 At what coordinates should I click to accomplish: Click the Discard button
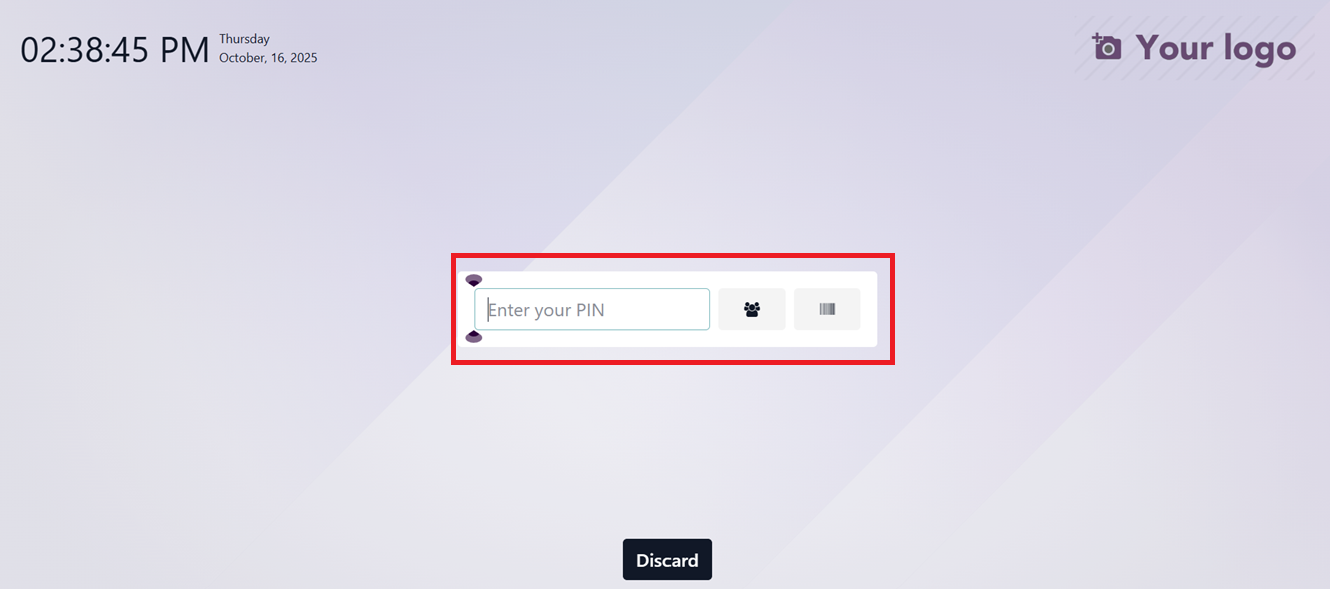coord(667,560)
